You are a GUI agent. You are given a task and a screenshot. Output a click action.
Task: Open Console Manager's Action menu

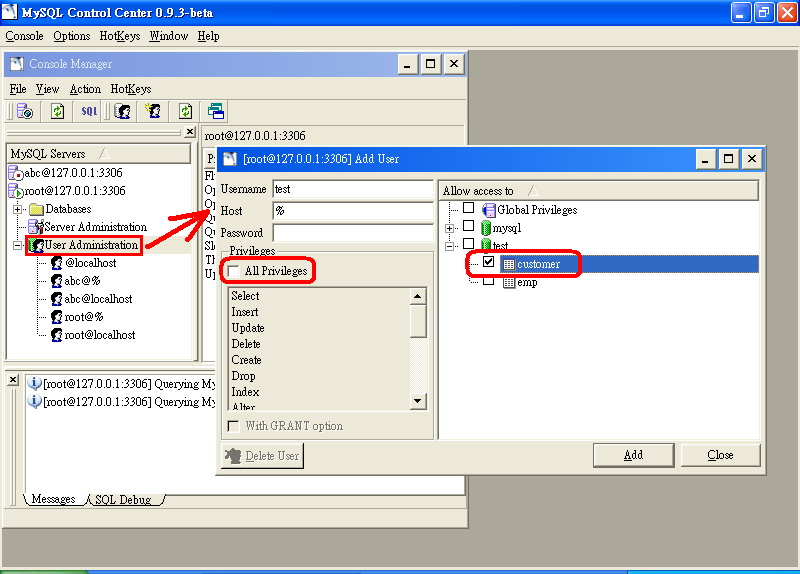[x=85, y=89]
